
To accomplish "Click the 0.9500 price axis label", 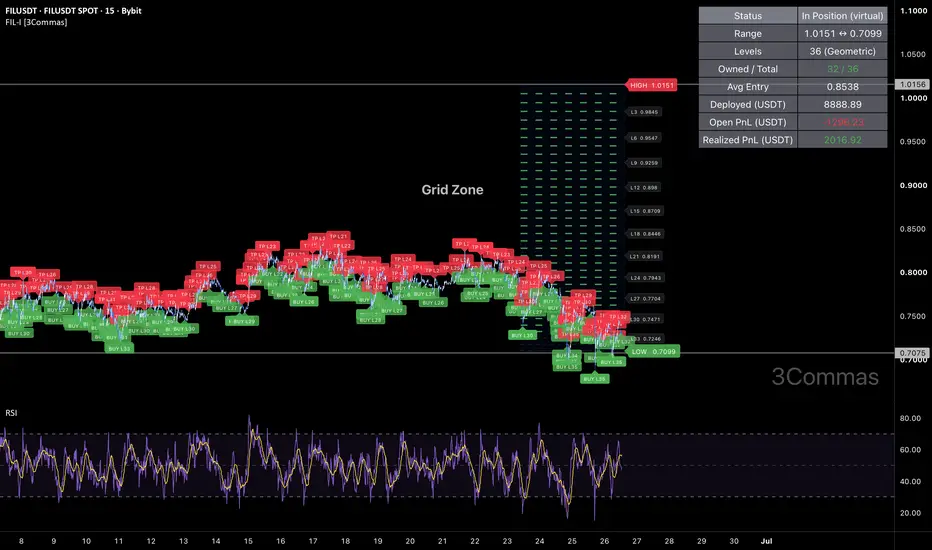I will tap(913, 142).
